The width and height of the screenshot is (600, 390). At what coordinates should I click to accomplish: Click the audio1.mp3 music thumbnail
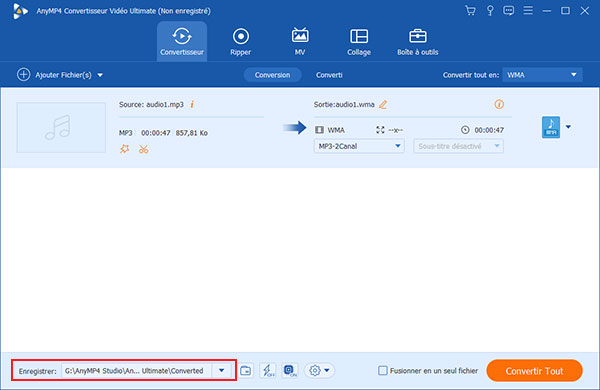[61, 127]
